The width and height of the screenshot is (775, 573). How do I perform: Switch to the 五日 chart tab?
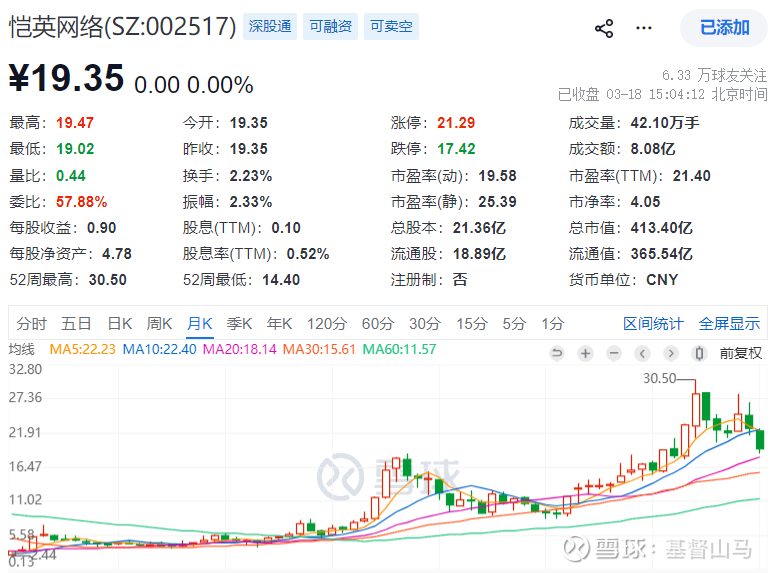(76, 324)
